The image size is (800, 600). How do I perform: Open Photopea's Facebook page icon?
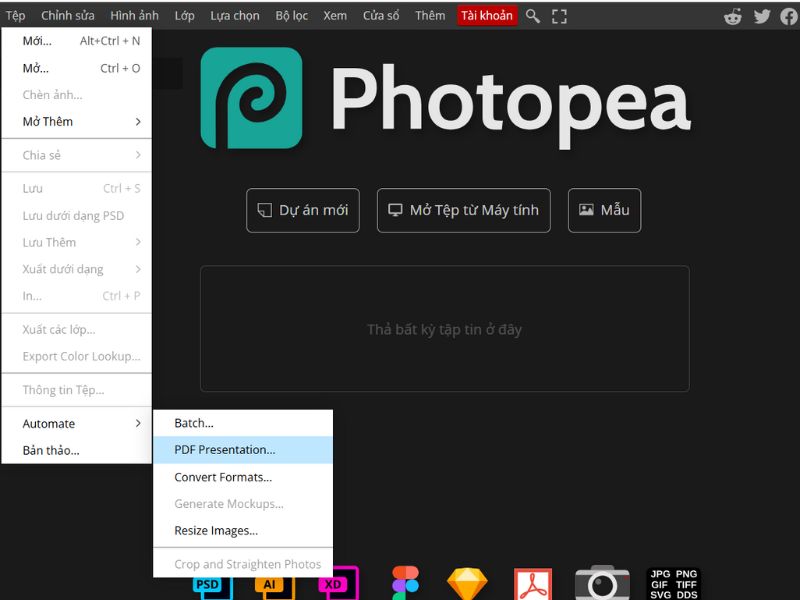pyautogui.click(x=789, y=16)
